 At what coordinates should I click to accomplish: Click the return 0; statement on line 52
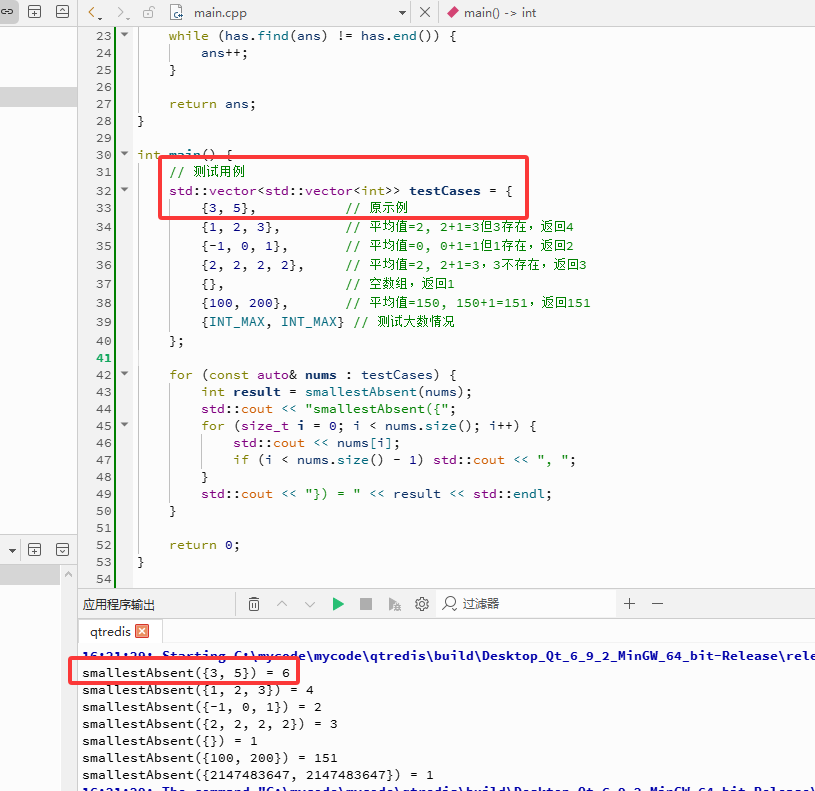point(204,545)
